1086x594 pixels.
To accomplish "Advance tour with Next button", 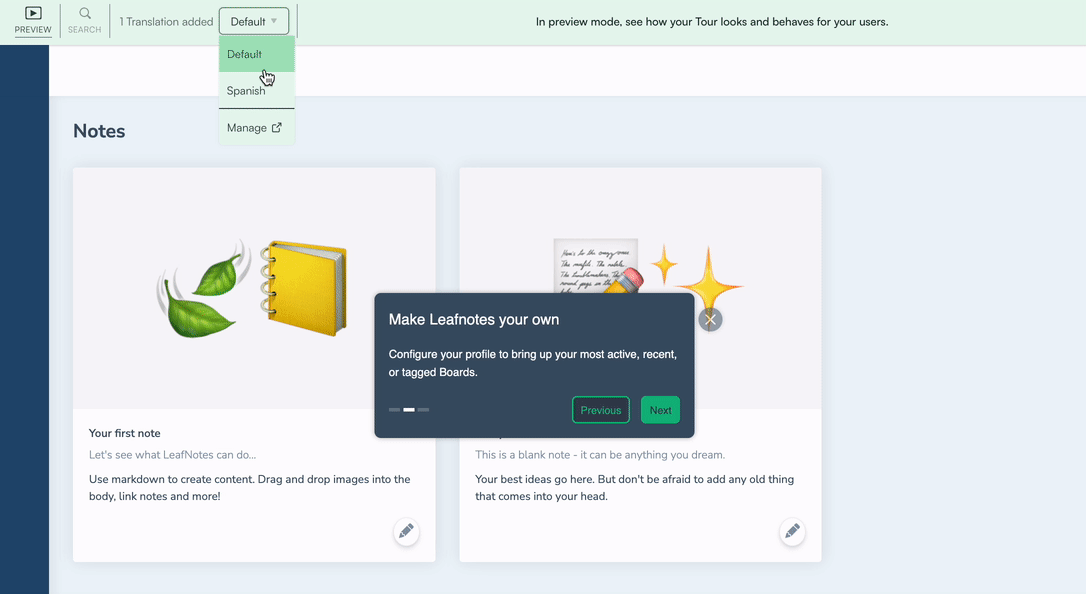I will coord(660,410).
